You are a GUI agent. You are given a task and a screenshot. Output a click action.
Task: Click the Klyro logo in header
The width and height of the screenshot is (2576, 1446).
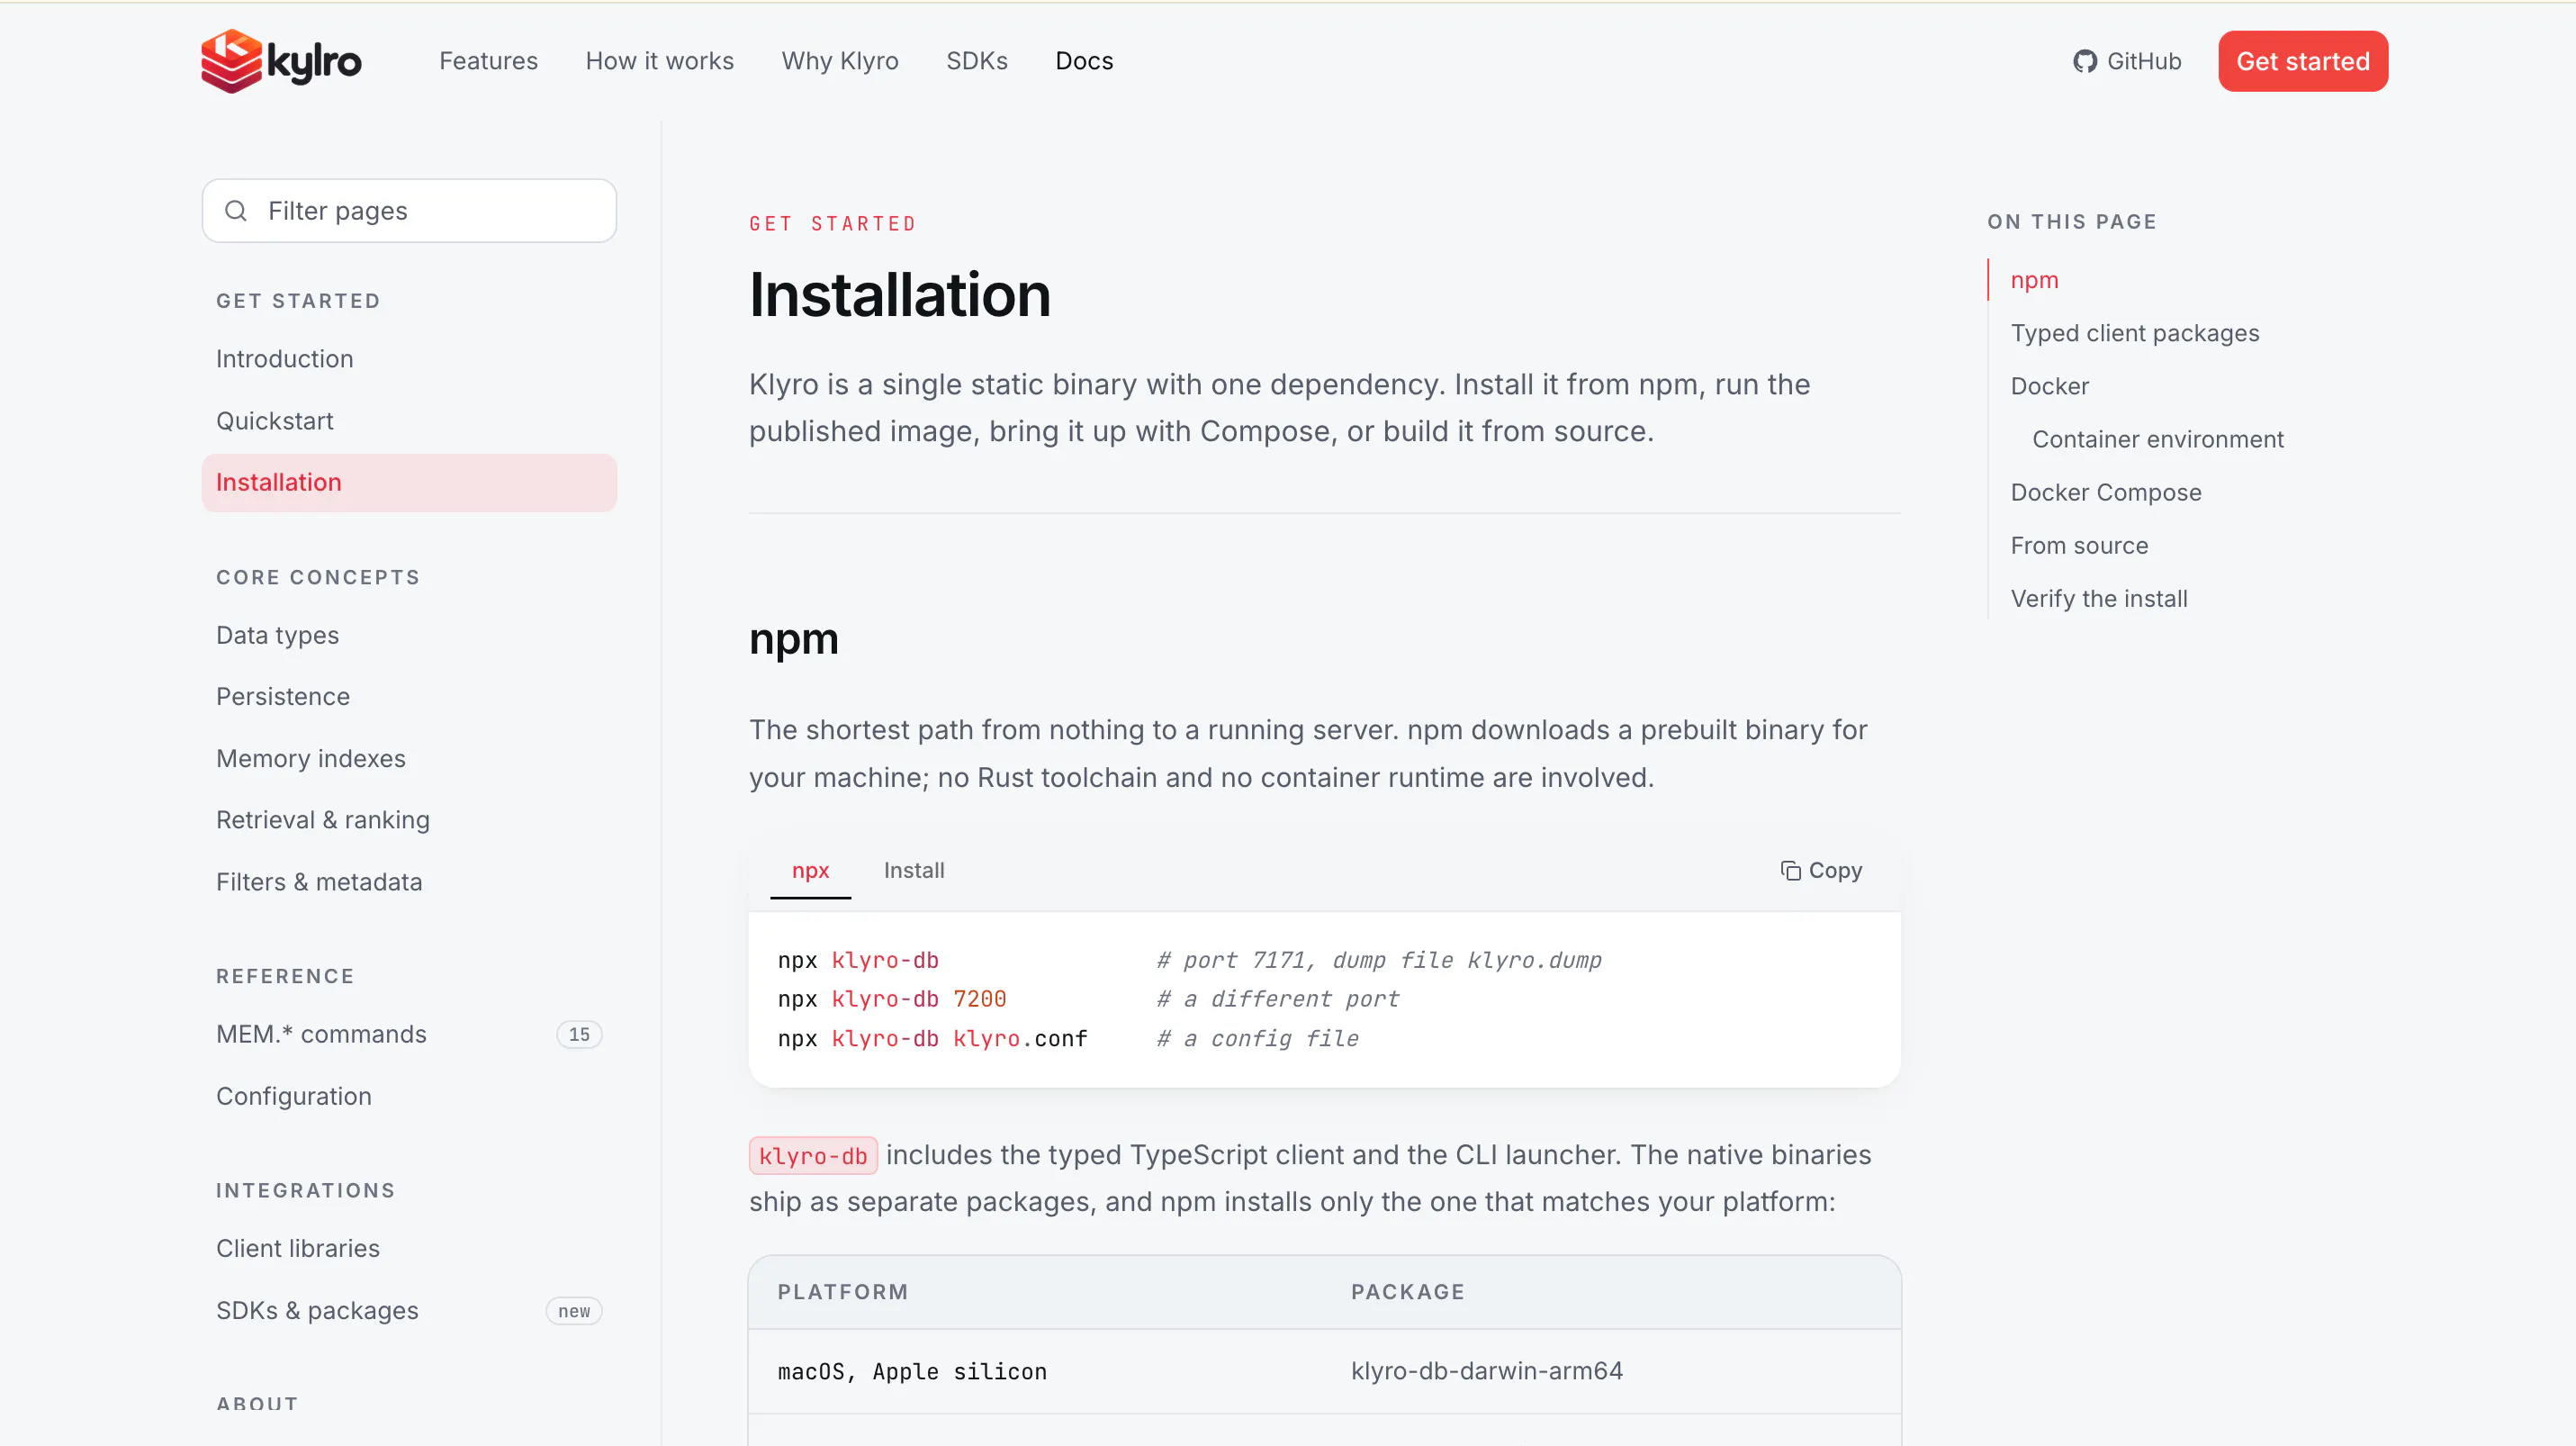281,61
